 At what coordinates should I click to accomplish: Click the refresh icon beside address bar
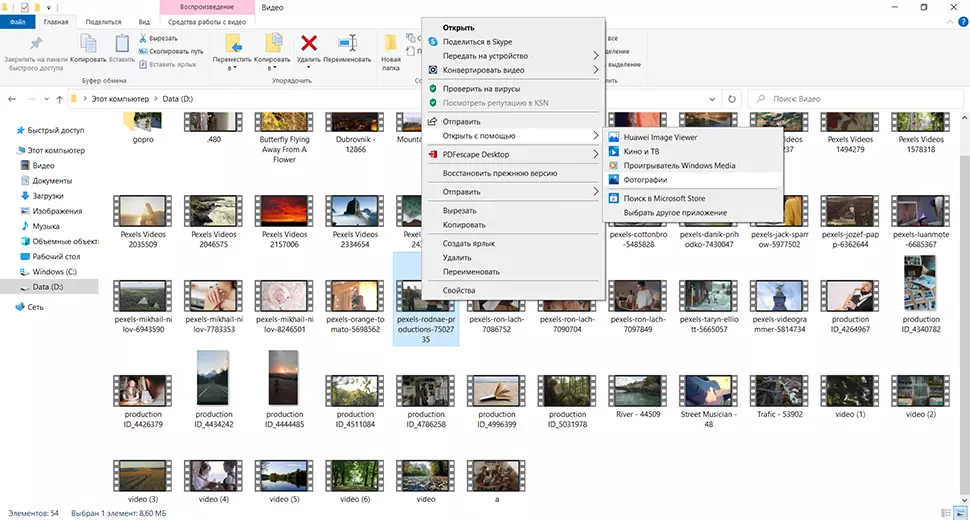(x=732, y=99)
